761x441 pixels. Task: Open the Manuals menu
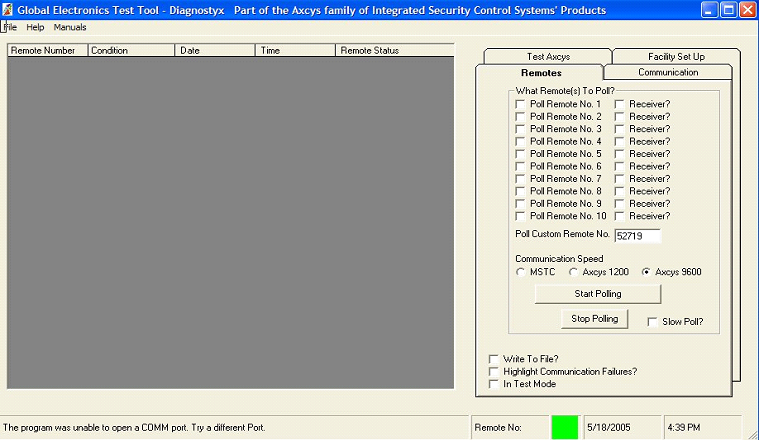coord(70,27)
